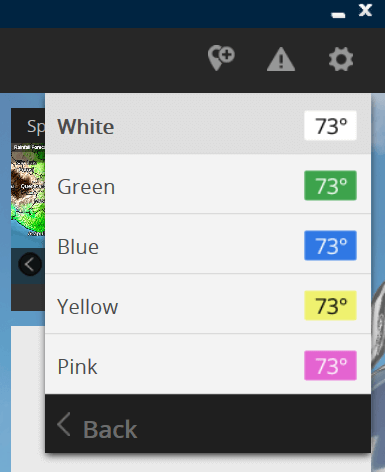
Task: Click the pink 73° swatch
Action: pos(330,366)
